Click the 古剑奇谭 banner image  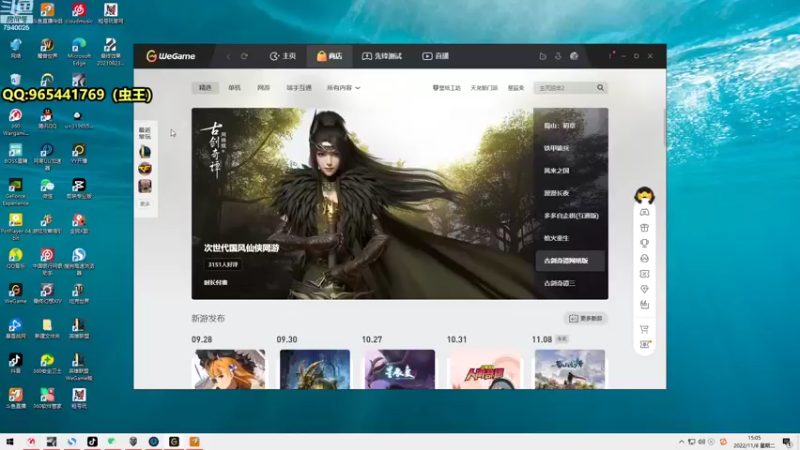pyautogui.click(x=362, y=204)
